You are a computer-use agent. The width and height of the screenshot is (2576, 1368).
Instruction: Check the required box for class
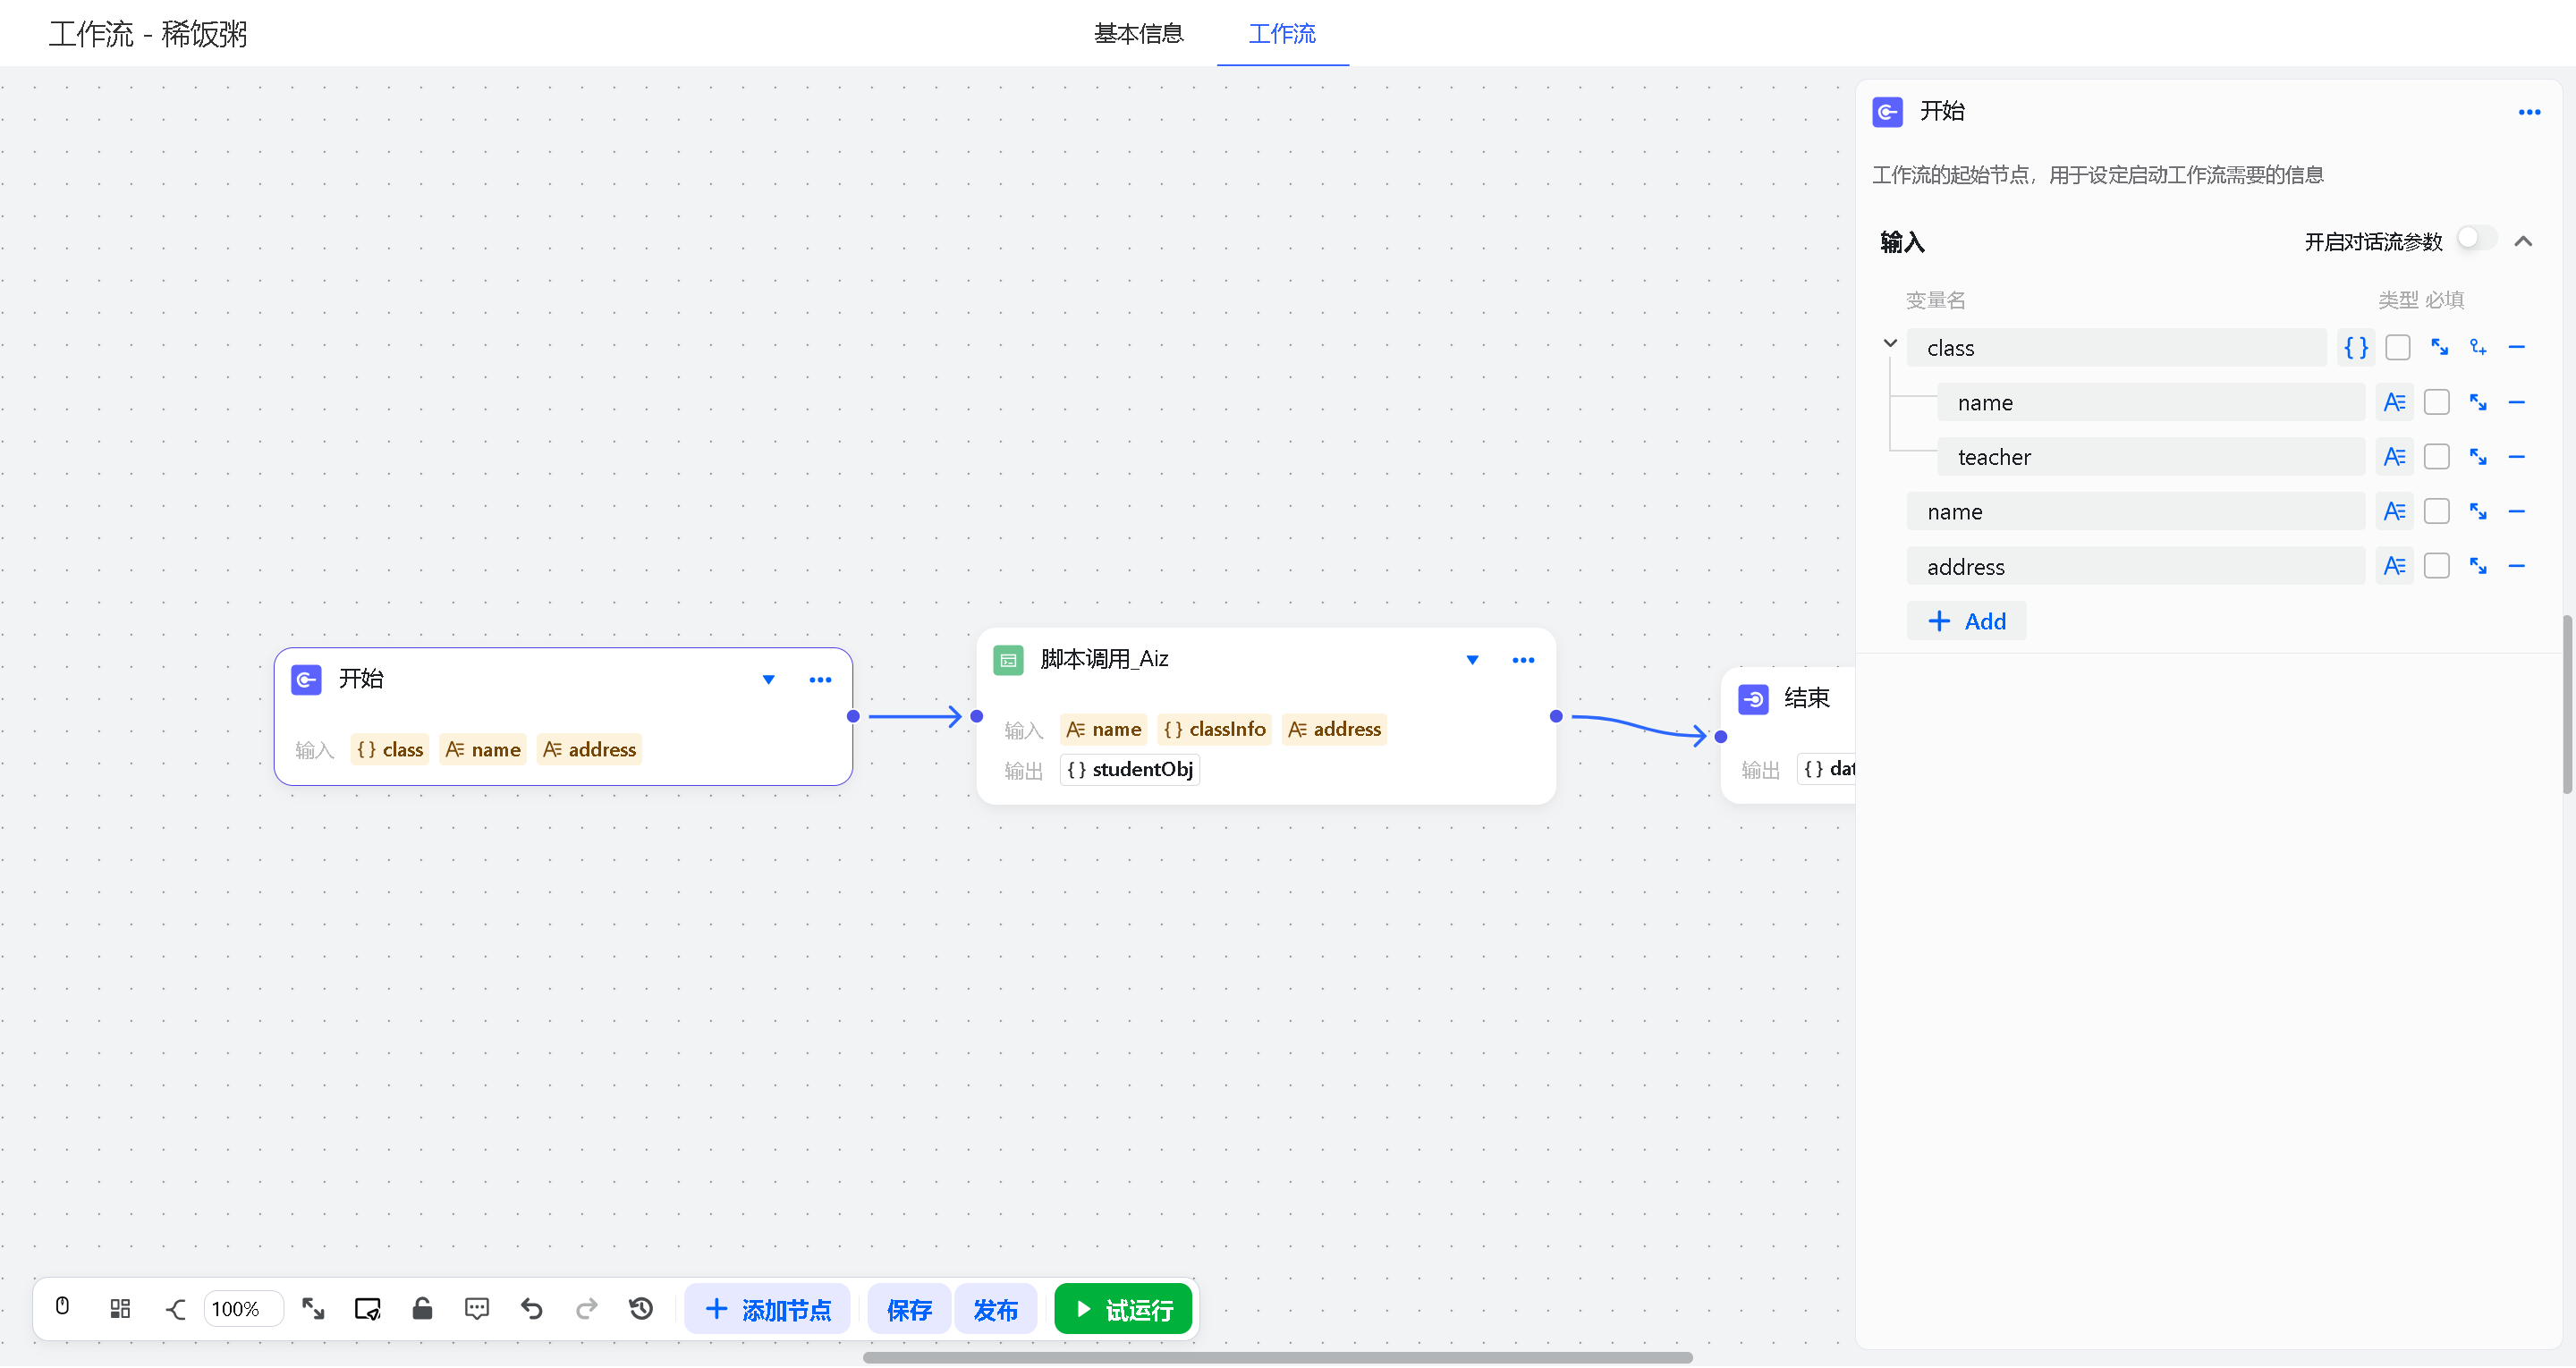pyautogui.click(x=2398, y=347)
